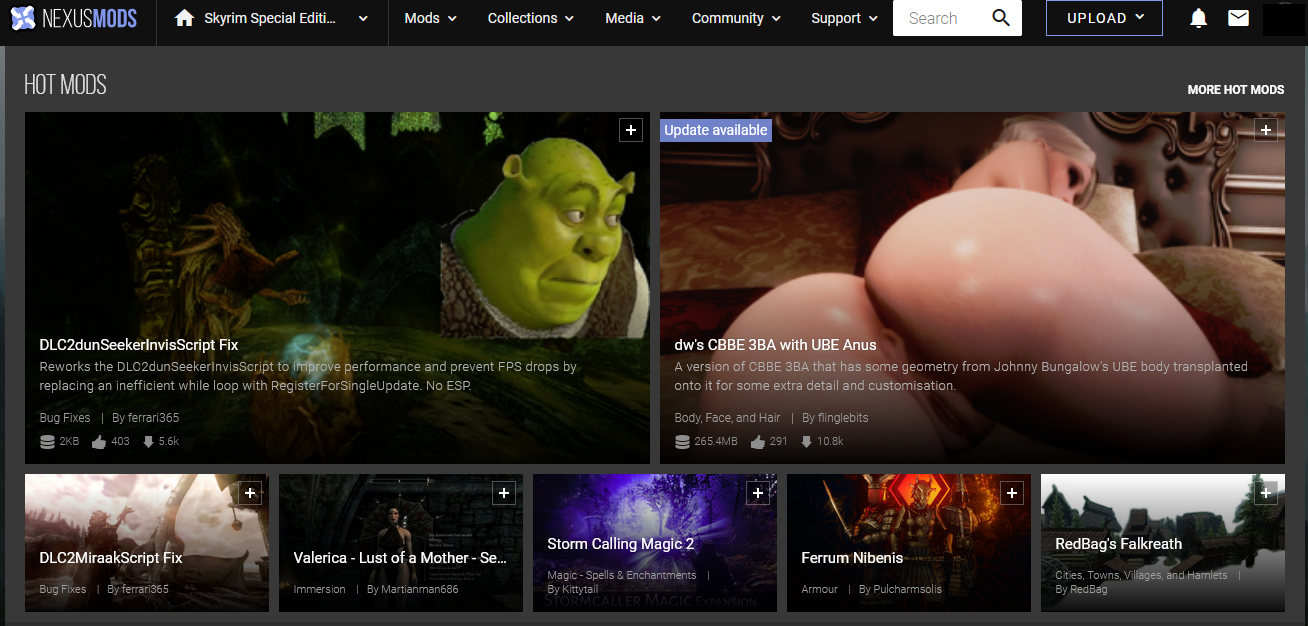This screenshot has height=626, width=1308.
Task: Open the notifications bell
Action: coord(1198,18)
